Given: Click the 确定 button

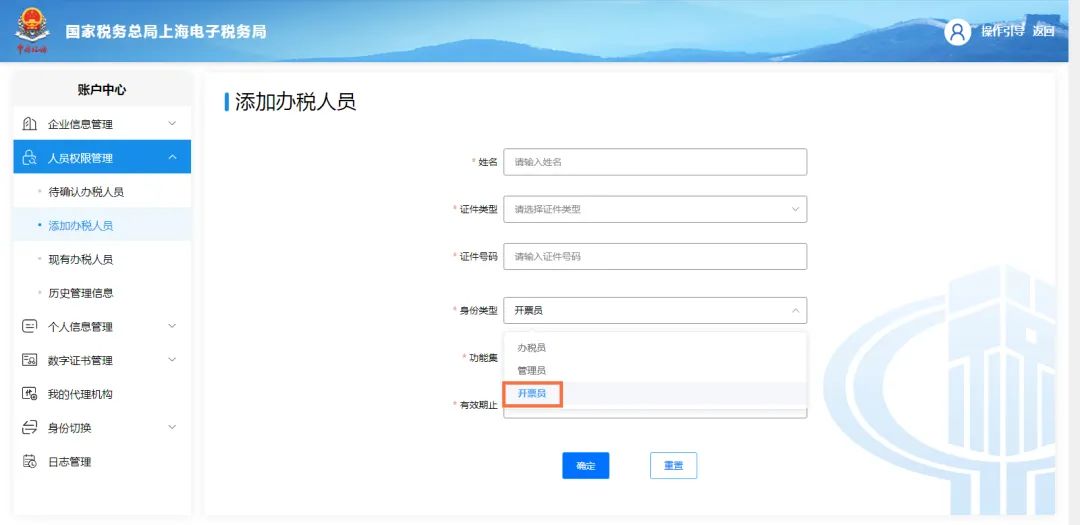Looking at the screenshot, I should click(x=585, y=466).
